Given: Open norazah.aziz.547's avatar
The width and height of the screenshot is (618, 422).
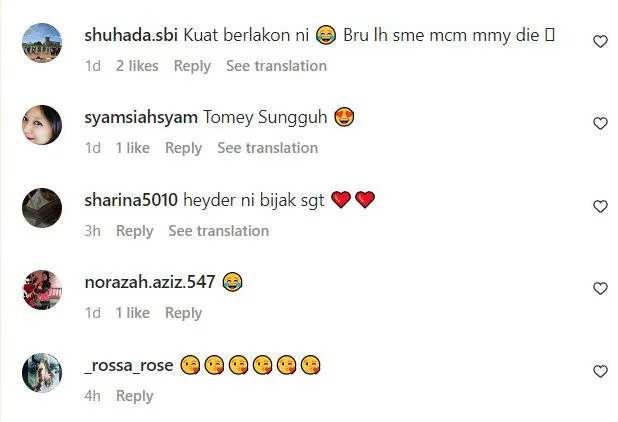Looking at the screenshot, I should [x=42, y=290].
